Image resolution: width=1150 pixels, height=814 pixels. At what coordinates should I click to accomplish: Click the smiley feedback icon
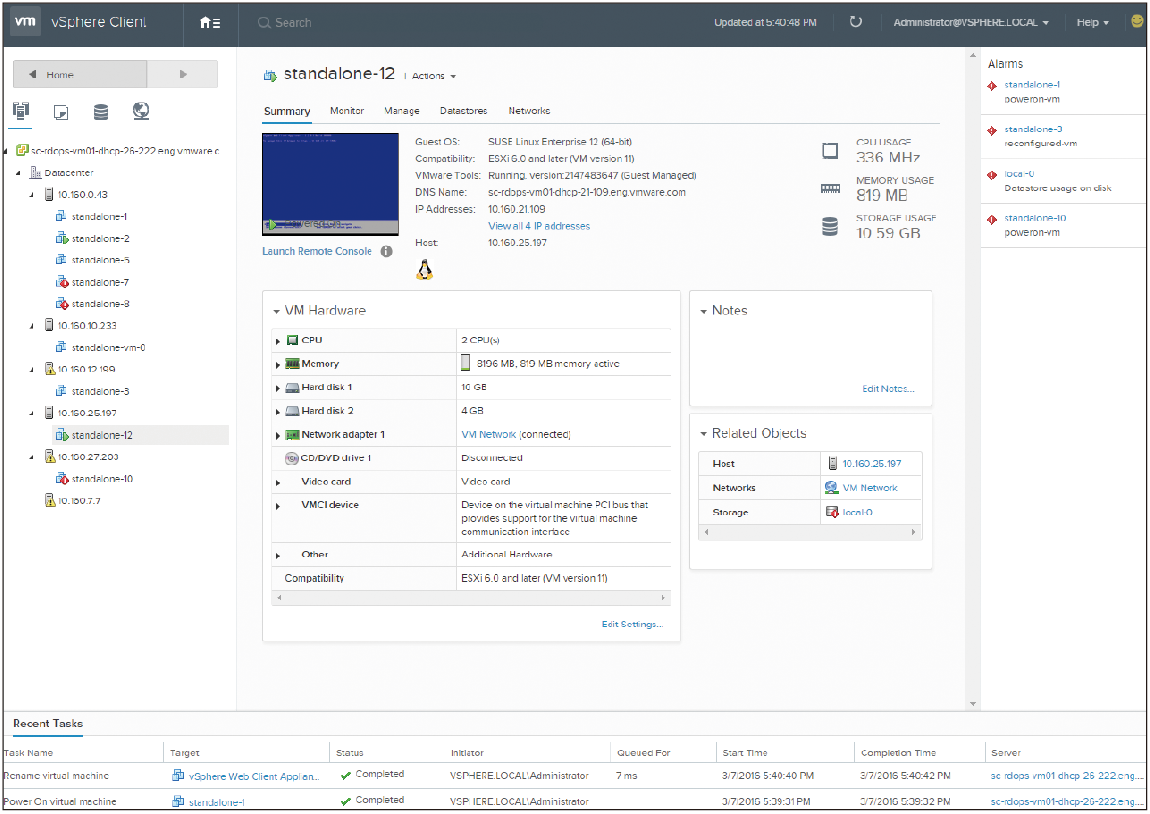tap(1138, 22)
